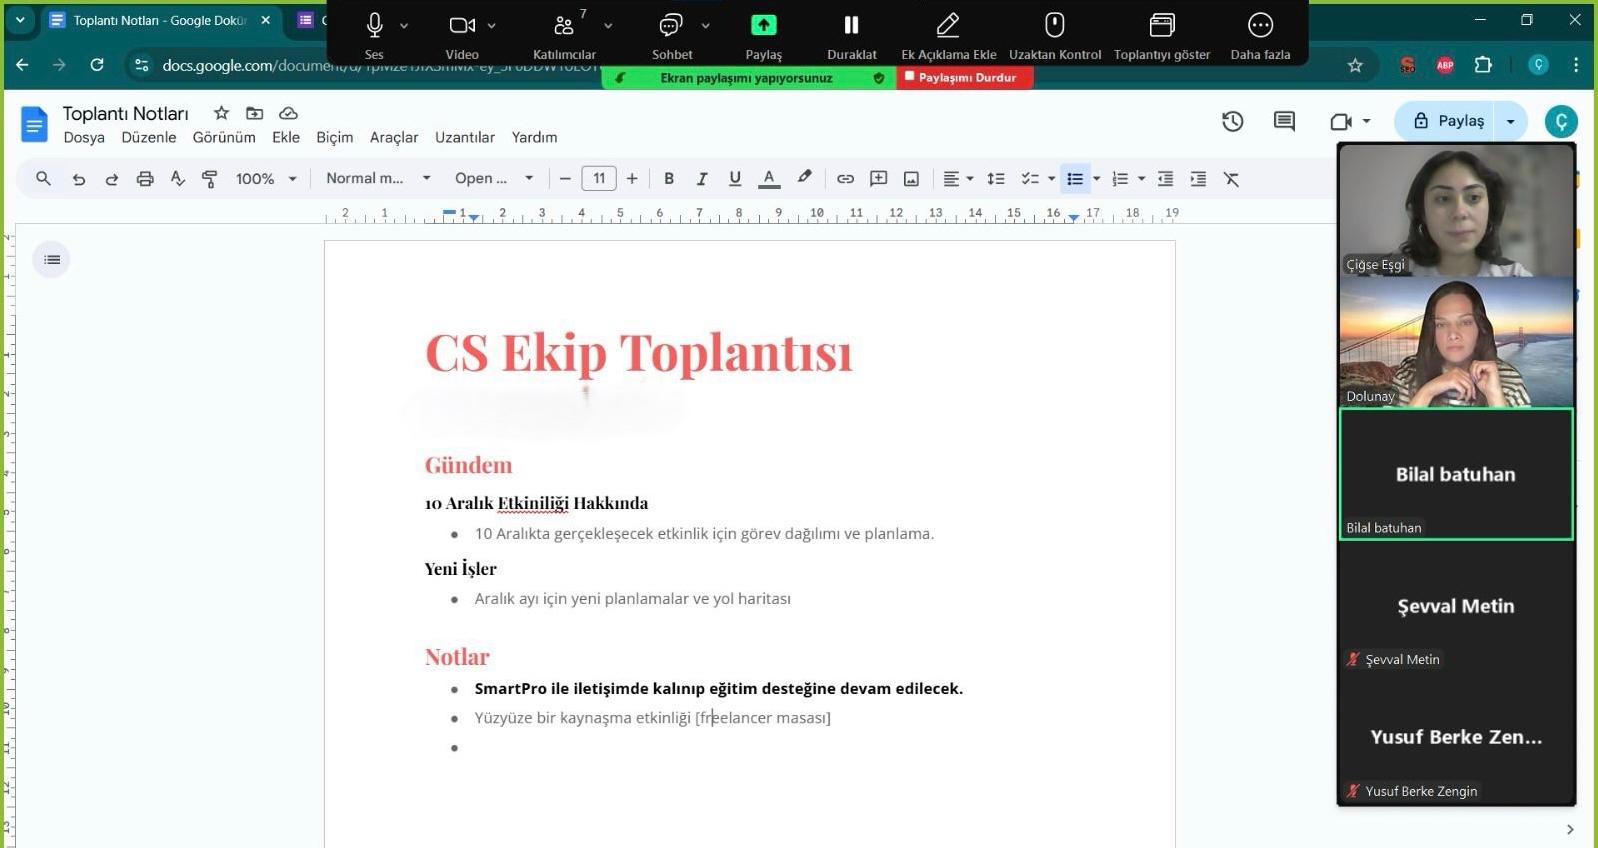
Task: Toggle bold formatting
Action: [669, 179]
